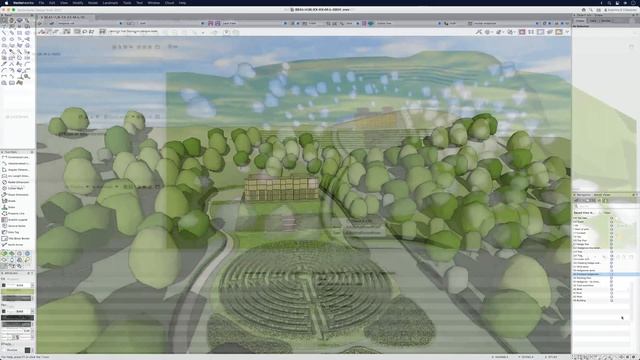Open the Apple menu

(x=6, y=2)
